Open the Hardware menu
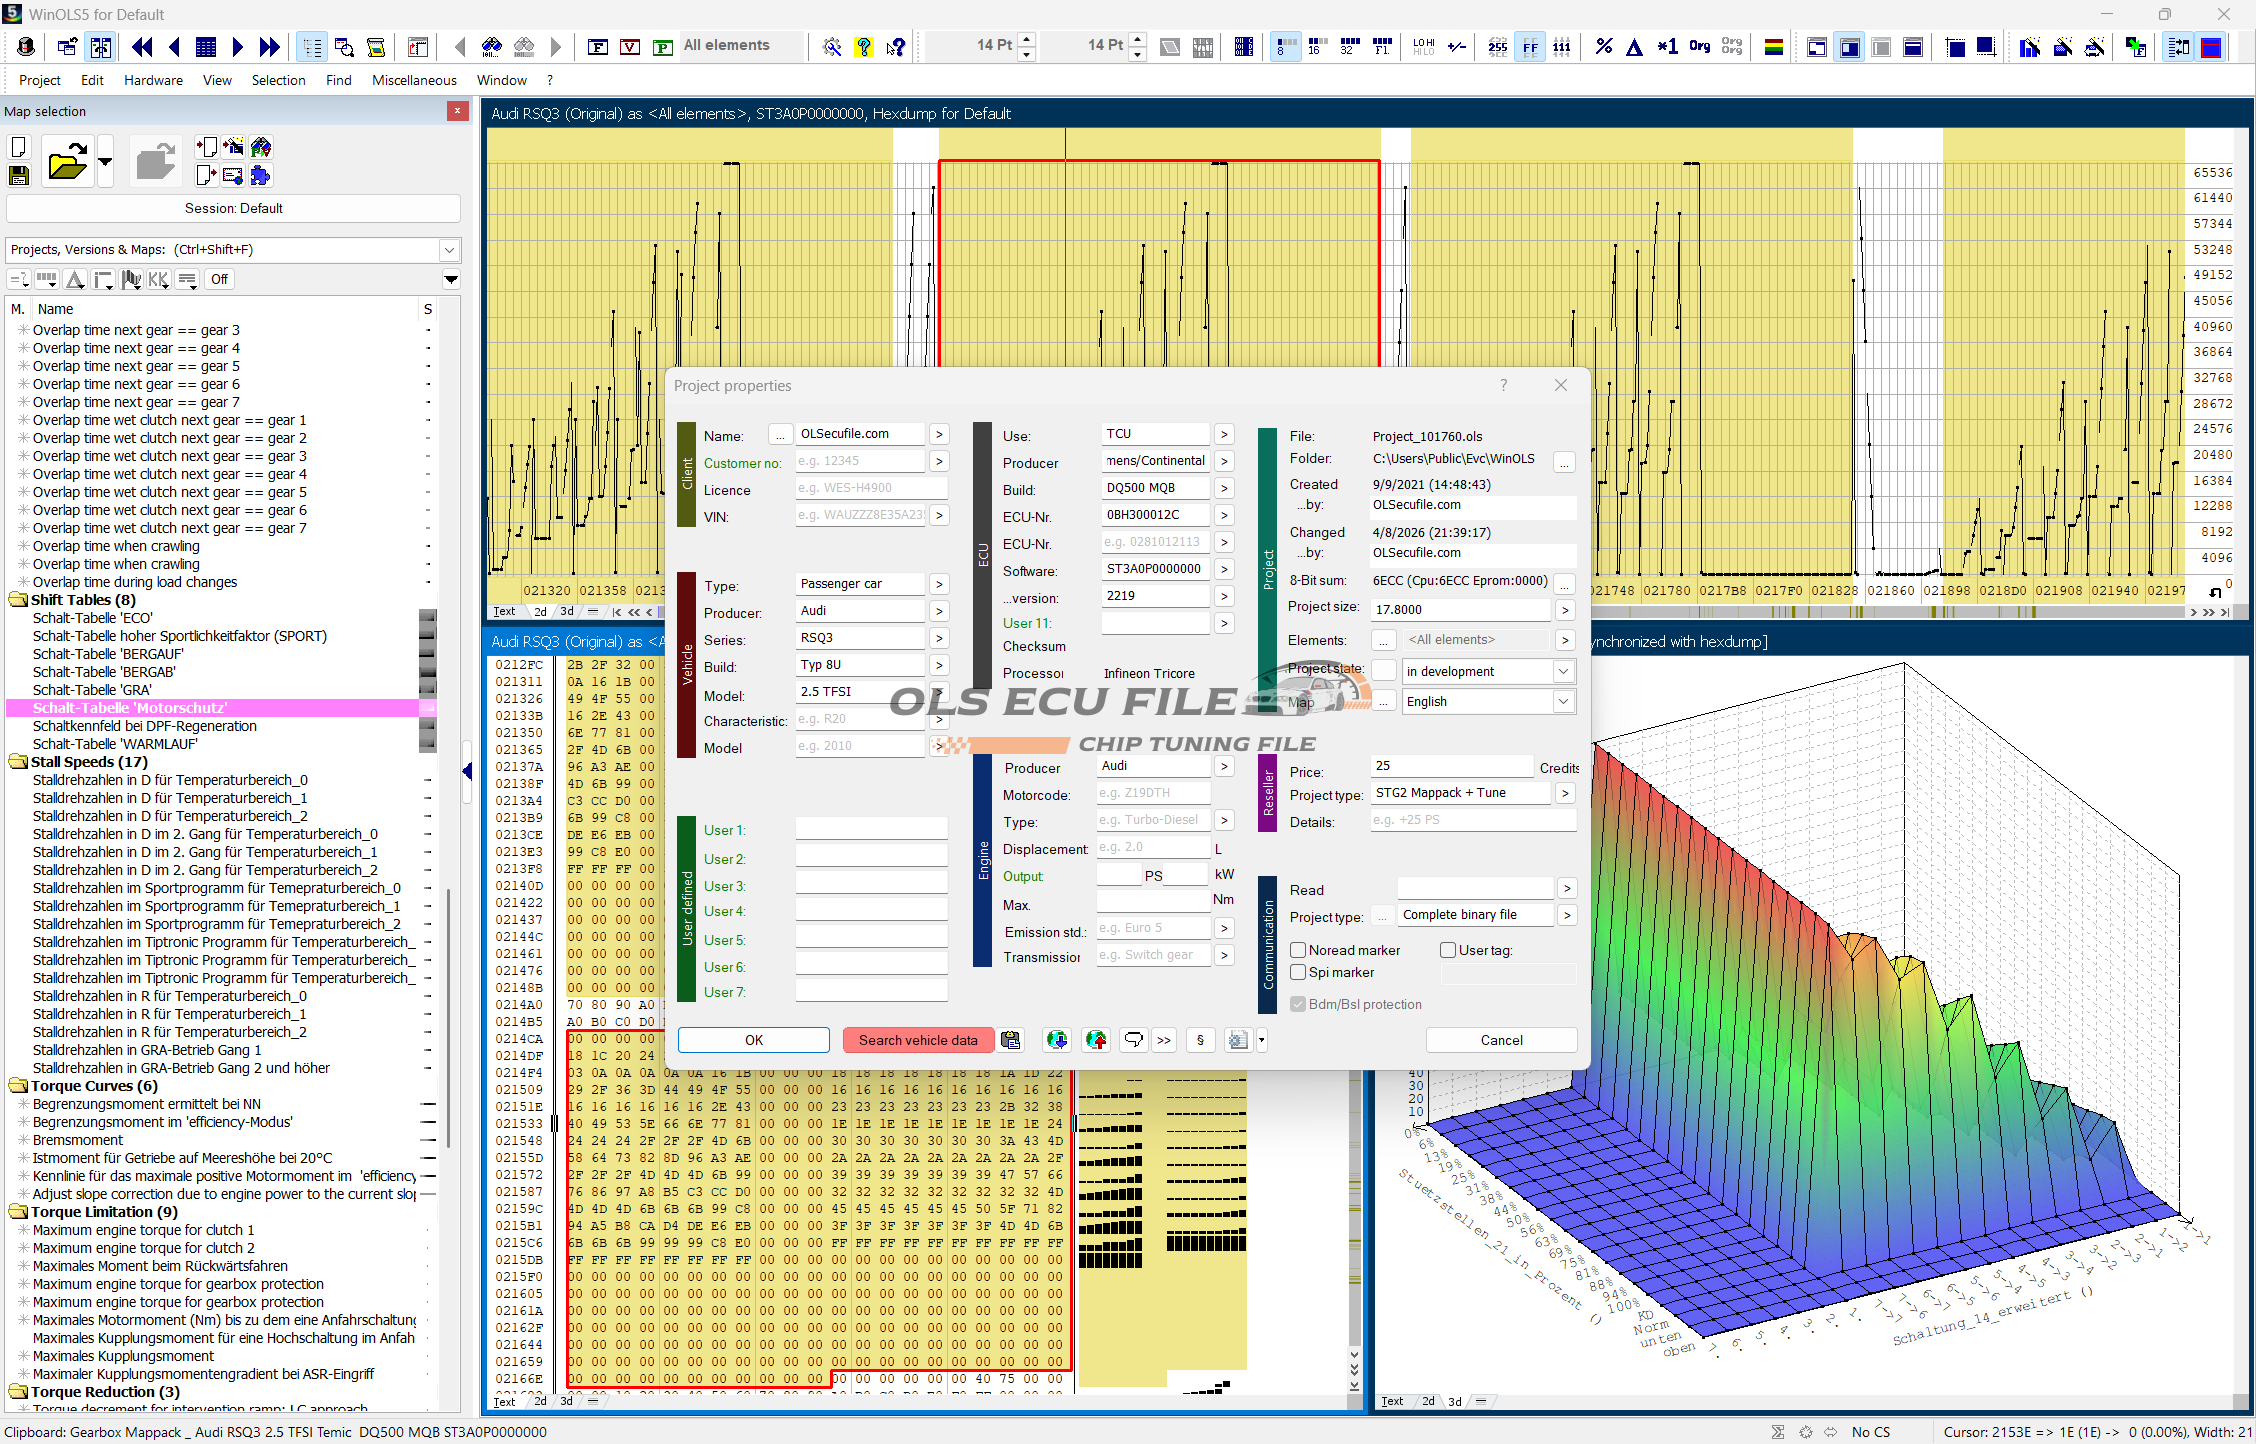Viewport: 2256px width, 1444px height. click(153, 80)
